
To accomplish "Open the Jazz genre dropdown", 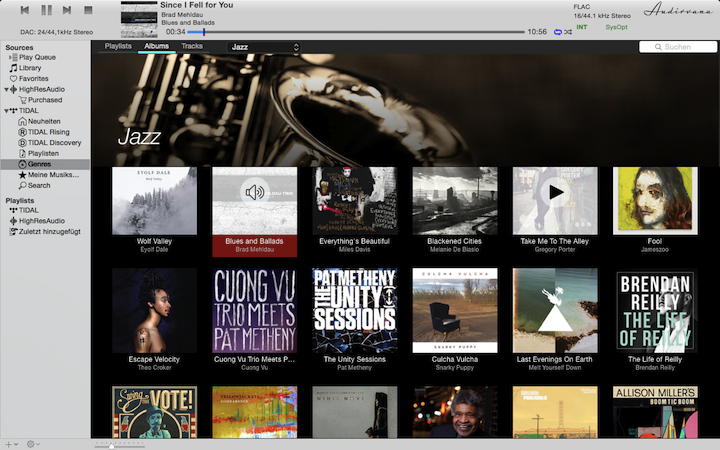I will point(265,47).
